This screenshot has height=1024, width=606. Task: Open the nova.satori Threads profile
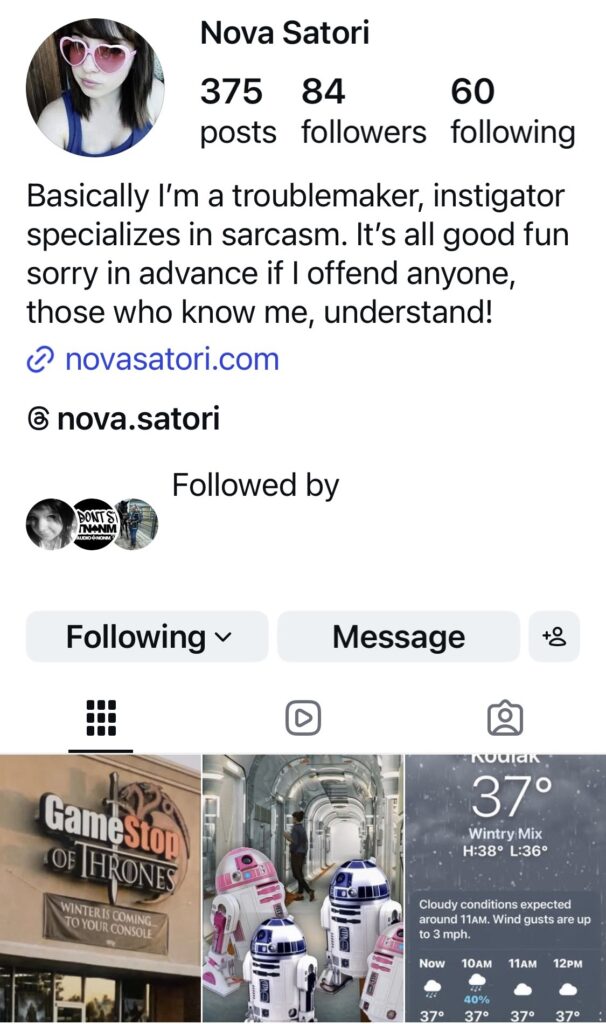(x=139, y=419)
